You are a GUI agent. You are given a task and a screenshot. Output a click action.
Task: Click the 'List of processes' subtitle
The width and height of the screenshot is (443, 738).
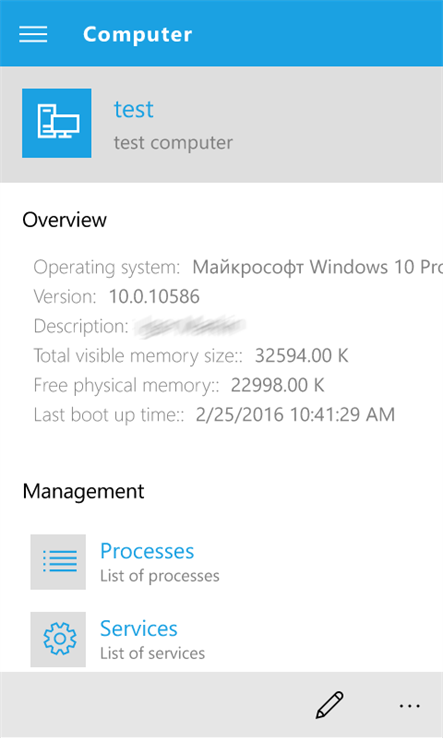[x=160, y=576]
